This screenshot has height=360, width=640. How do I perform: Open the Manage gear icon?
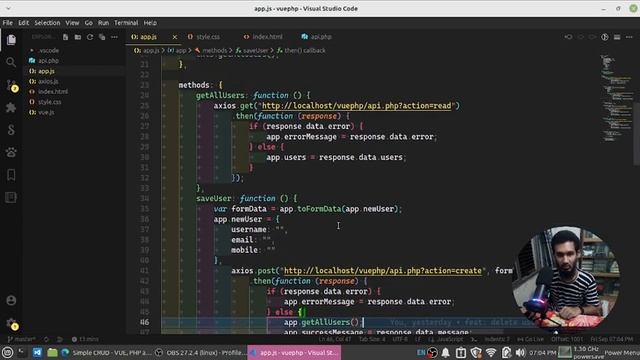(x=12, y=324)
